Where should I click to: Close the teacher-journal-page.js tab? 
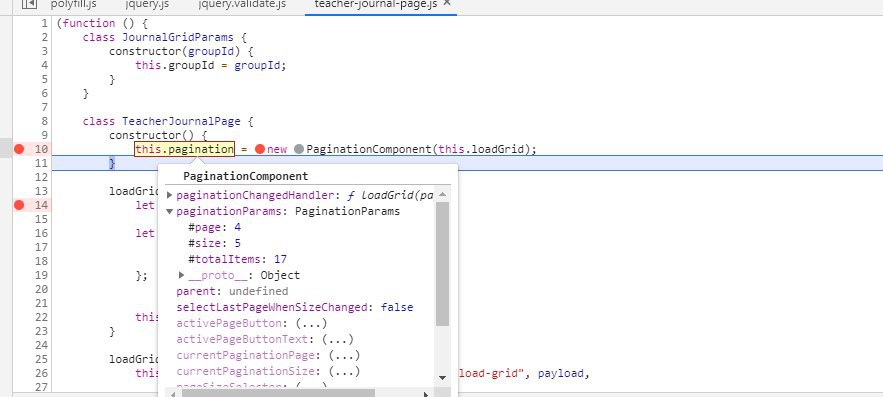(x=447, y=3)
